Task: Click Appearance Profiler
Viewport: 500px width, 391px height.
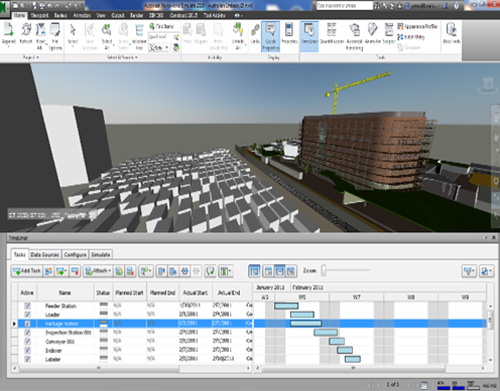Action: pos(418,26)
